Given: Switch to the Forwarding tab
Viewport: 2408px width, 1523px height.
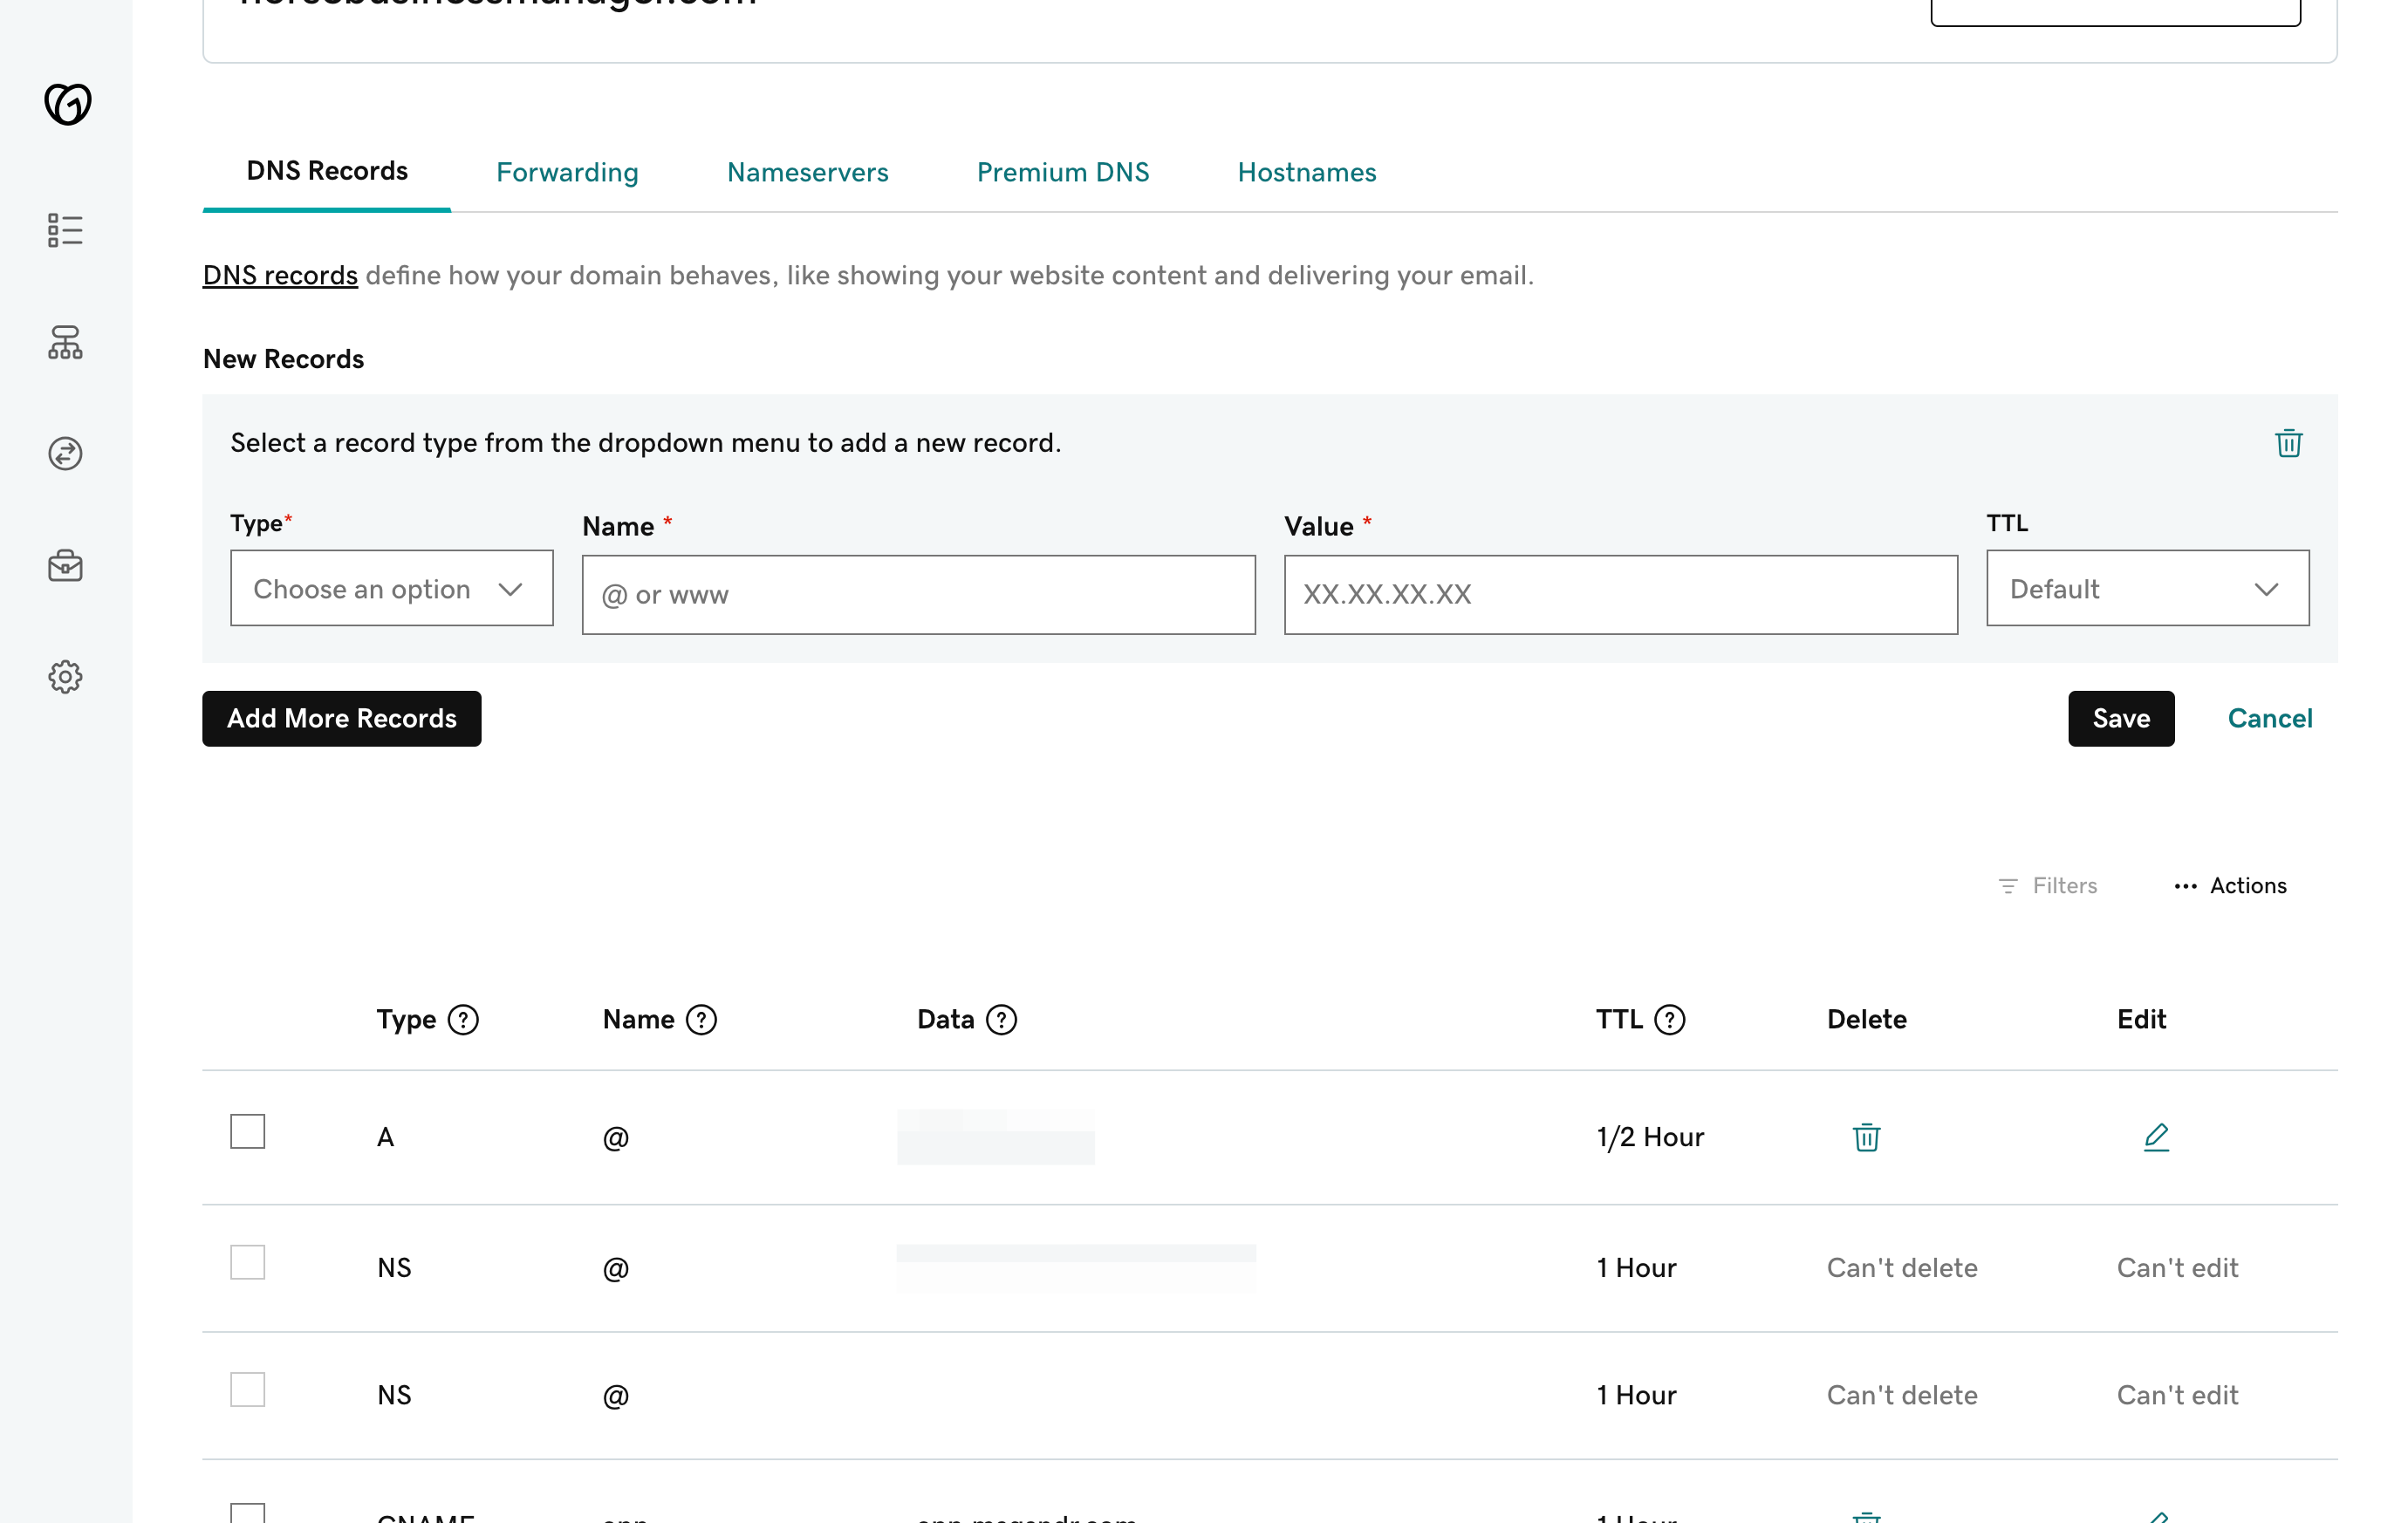Looking at the screenshot, I should (567, 173).
